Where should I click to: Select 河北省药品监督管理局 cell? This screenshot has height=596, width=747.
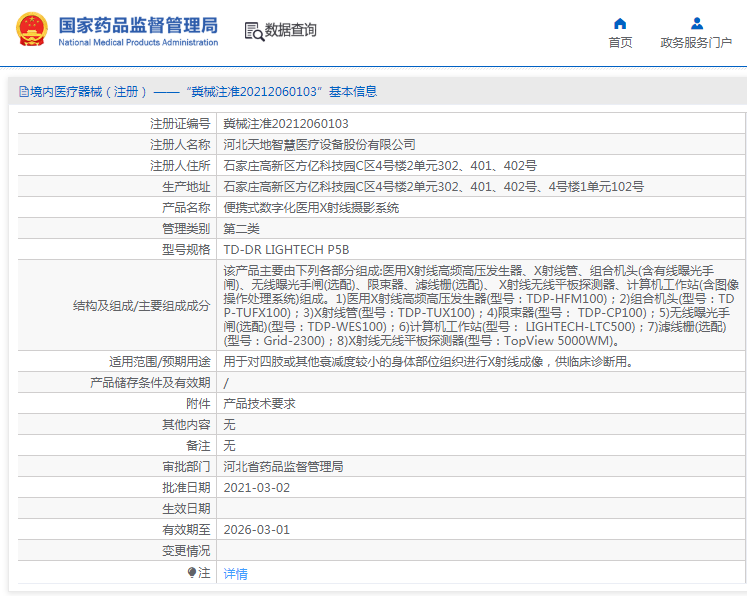(x=283, y=467)
